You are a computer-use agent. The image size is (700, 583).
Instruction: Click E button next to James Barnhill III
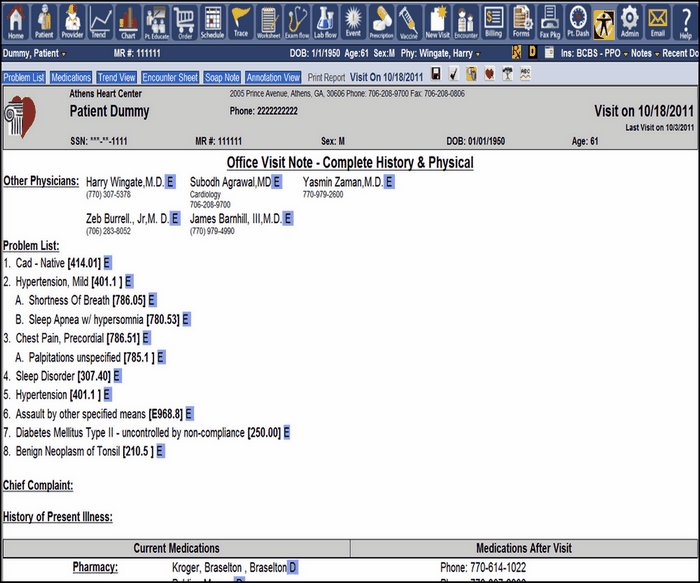[288, 218]
